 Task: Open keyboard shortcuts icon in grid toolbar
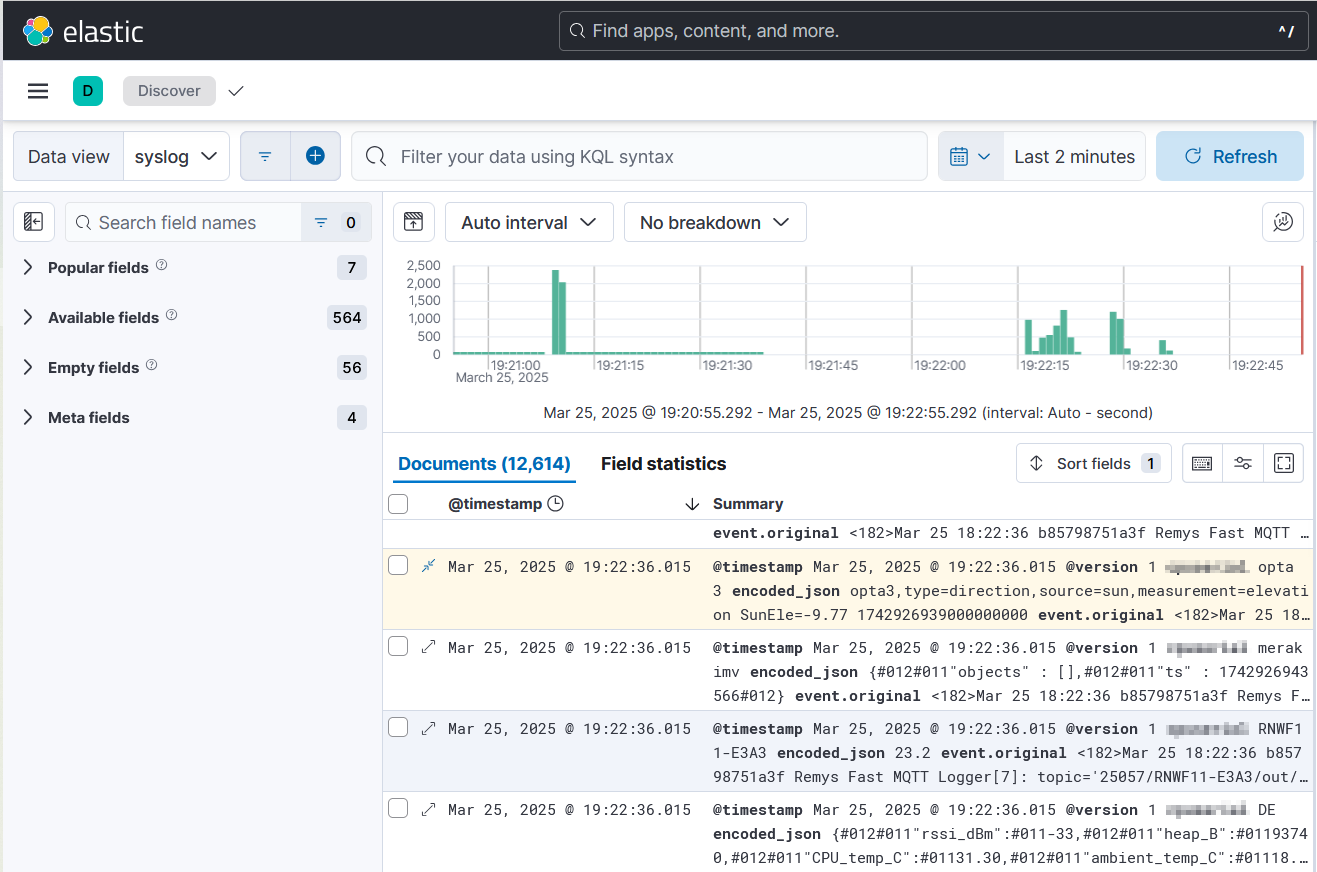click(x=1202, y=463)
